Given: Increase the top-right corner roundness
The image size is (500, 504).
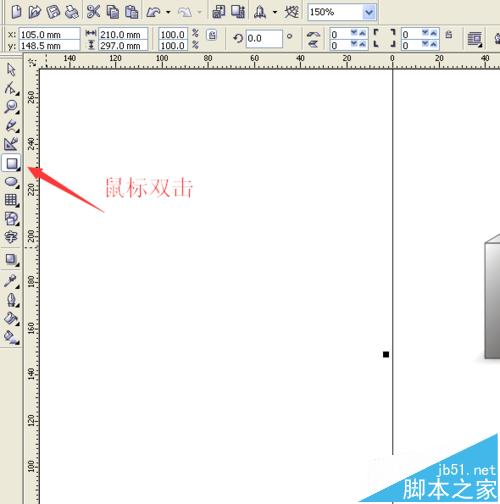Looking at the screenshot, I should [x=433, y=33].
